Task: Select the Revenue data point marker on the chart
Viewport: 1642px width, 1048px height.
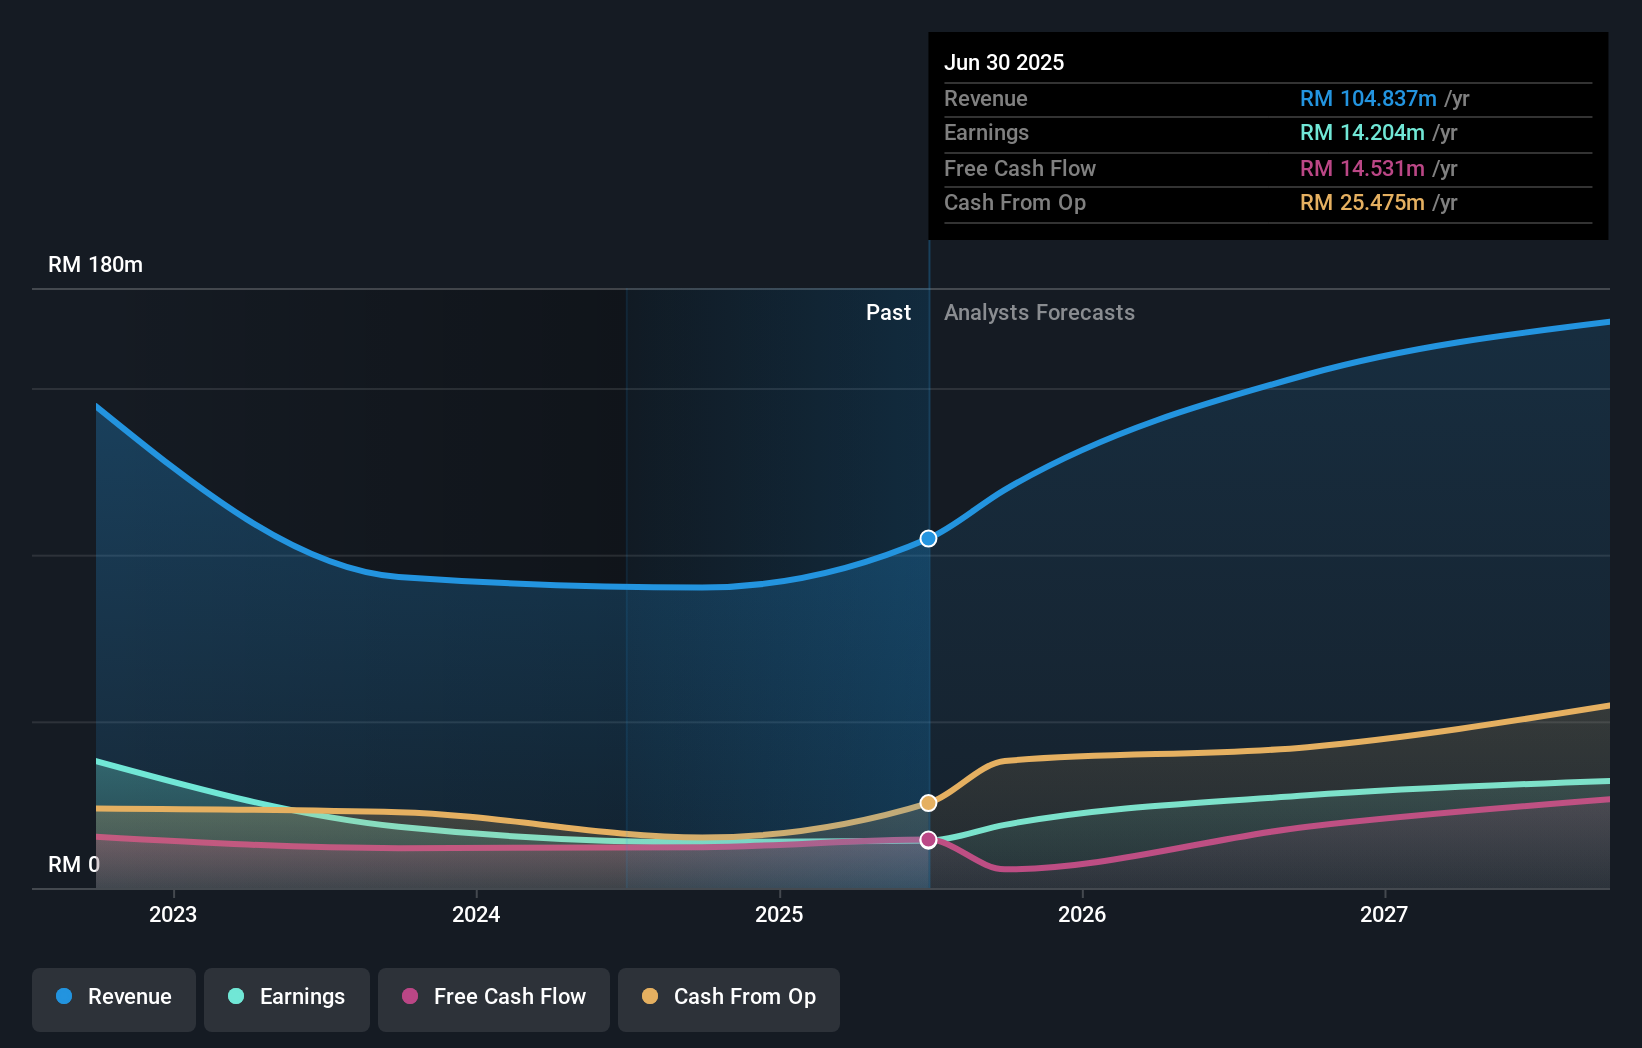Action: coord(928,538)
